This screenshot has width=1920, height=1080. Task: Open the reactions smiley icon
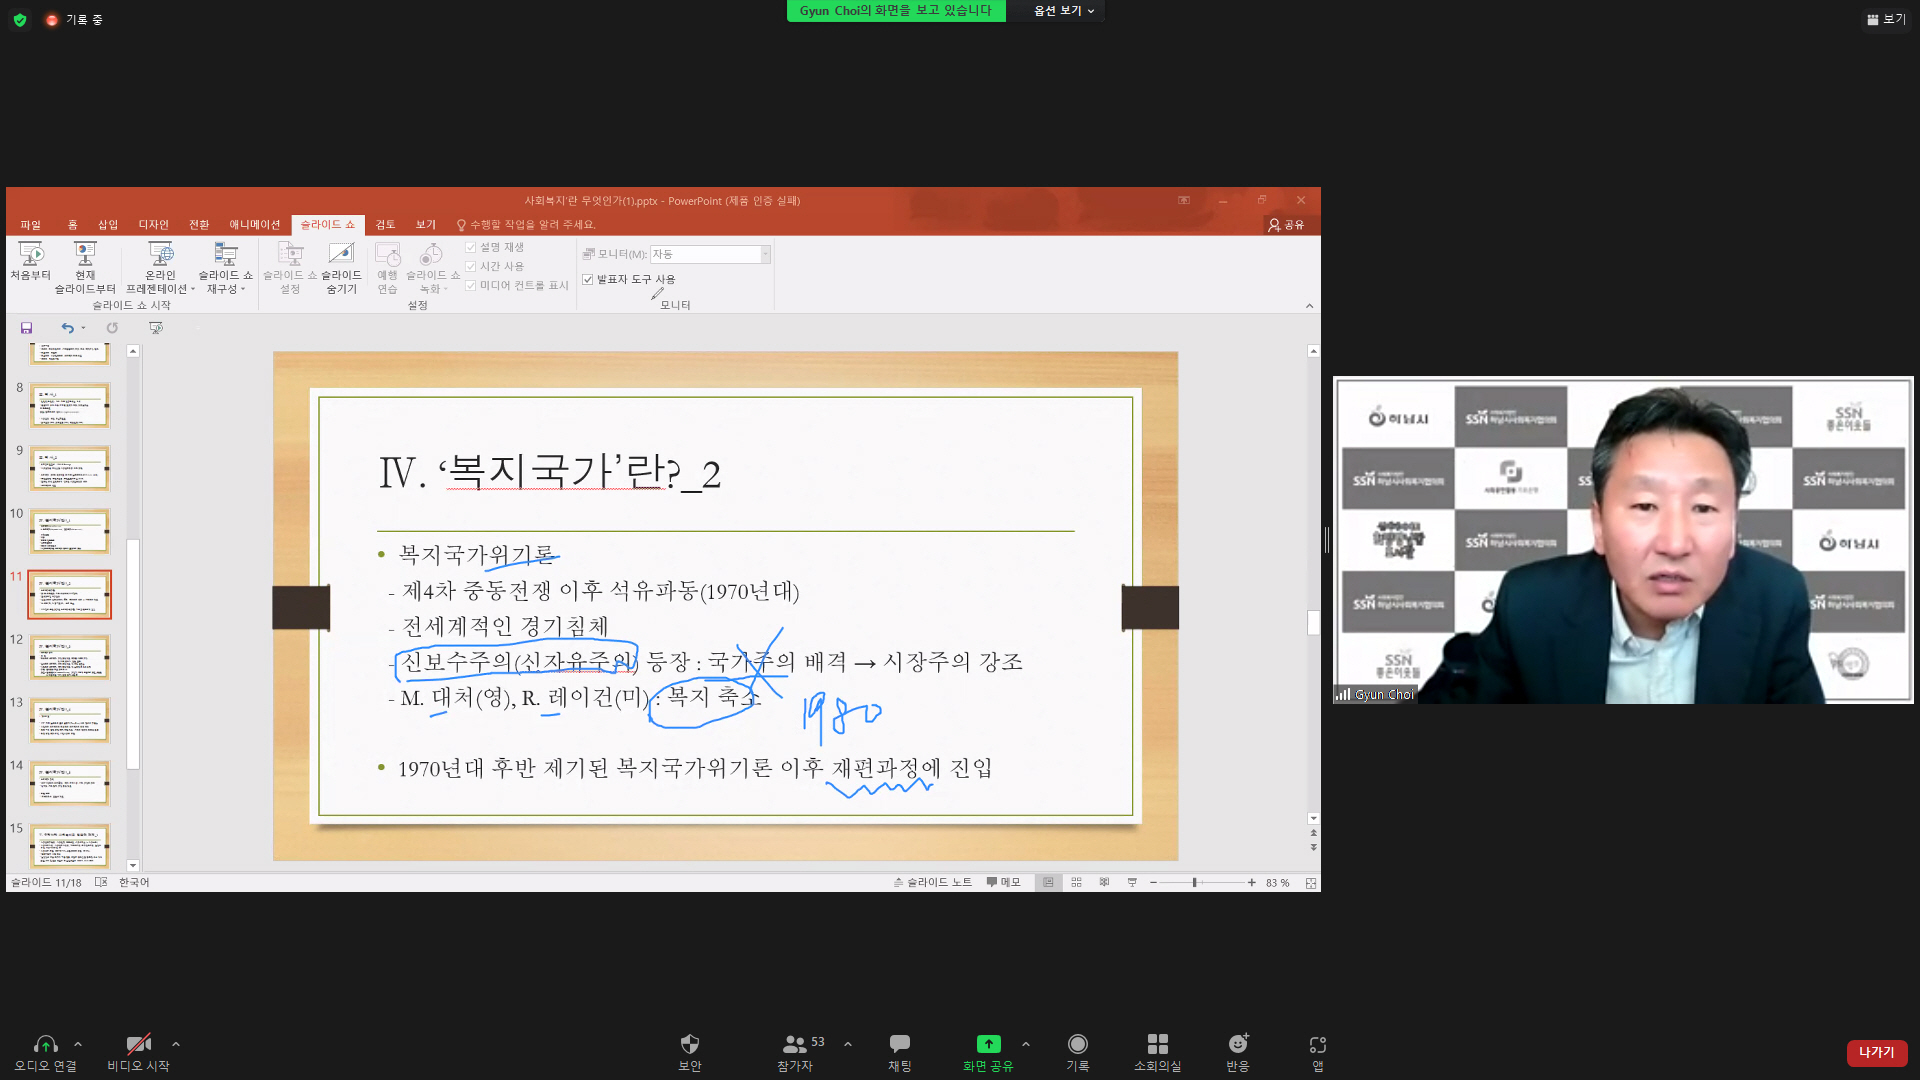coord(1238,1044)
